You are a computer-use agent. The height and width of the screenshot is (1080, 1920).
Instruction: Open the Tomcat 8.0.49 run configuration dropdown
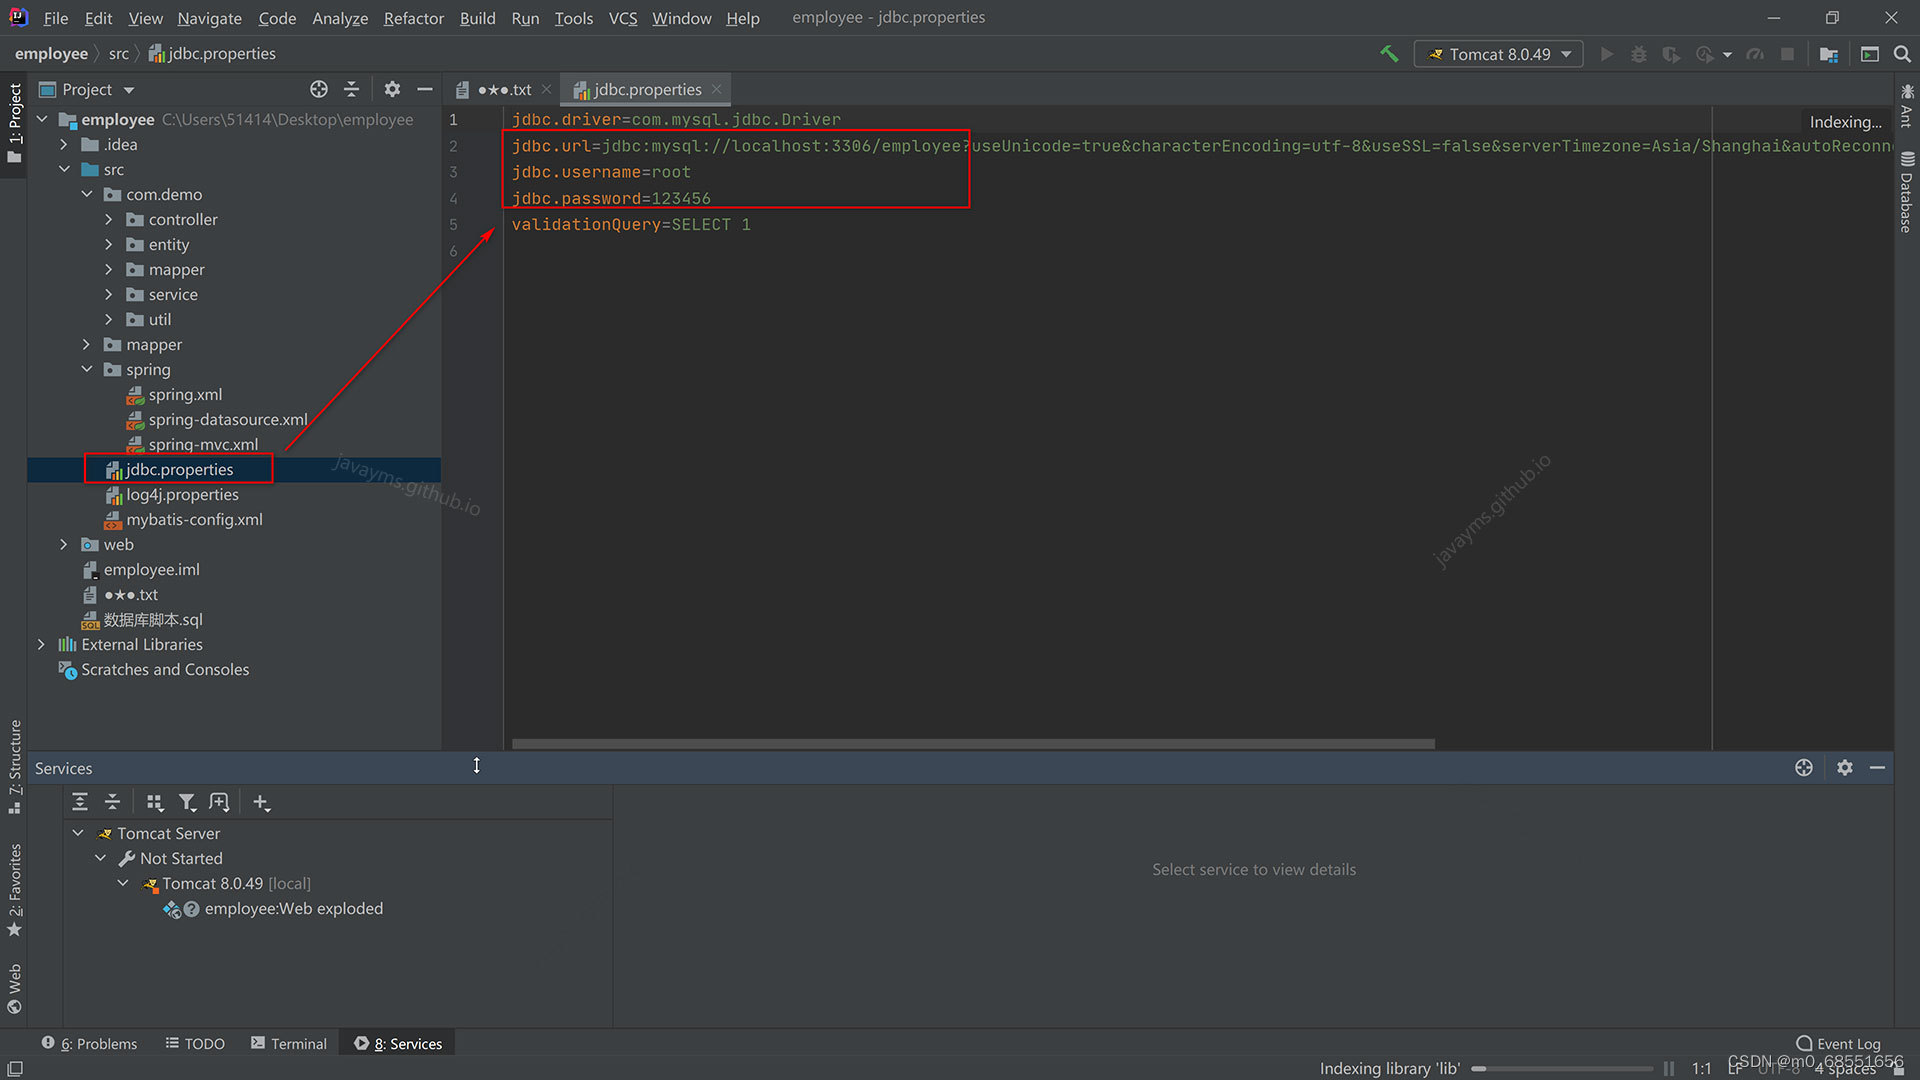(1498, 54)
